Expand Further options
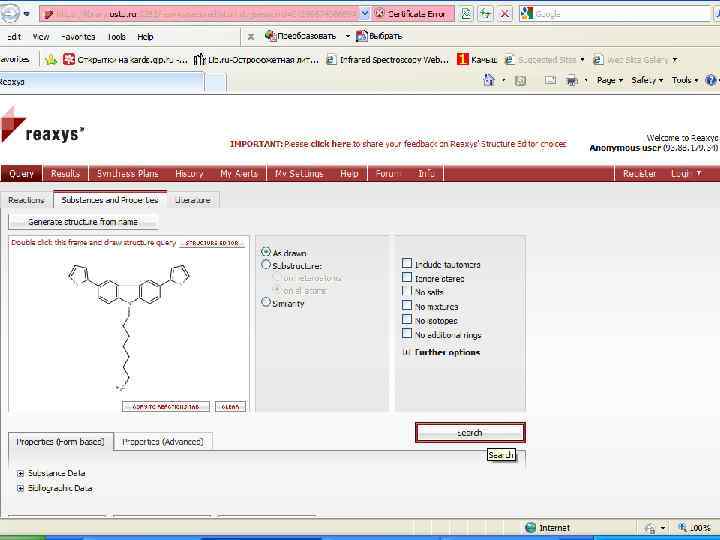Viewport: 720px width, 540px height. pos(406,352)
